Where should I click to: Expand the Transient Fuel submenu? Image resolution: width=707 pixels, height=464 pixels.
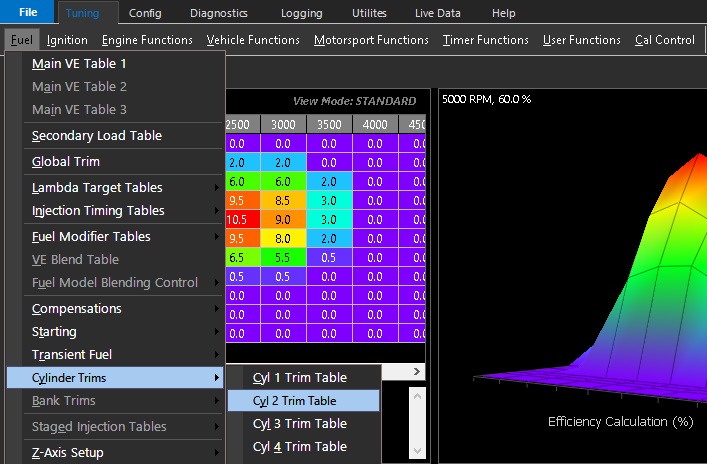click(72, 354)
